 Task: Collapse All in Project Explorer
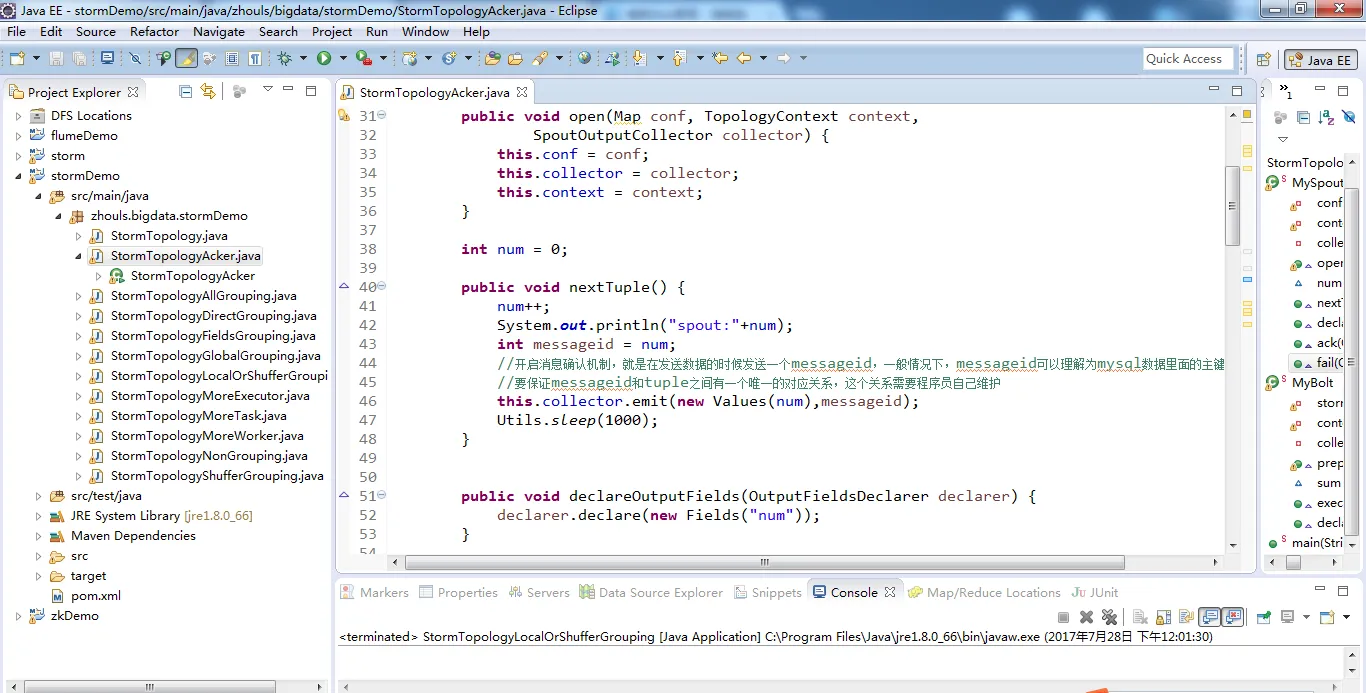click(x=185, y=91)
